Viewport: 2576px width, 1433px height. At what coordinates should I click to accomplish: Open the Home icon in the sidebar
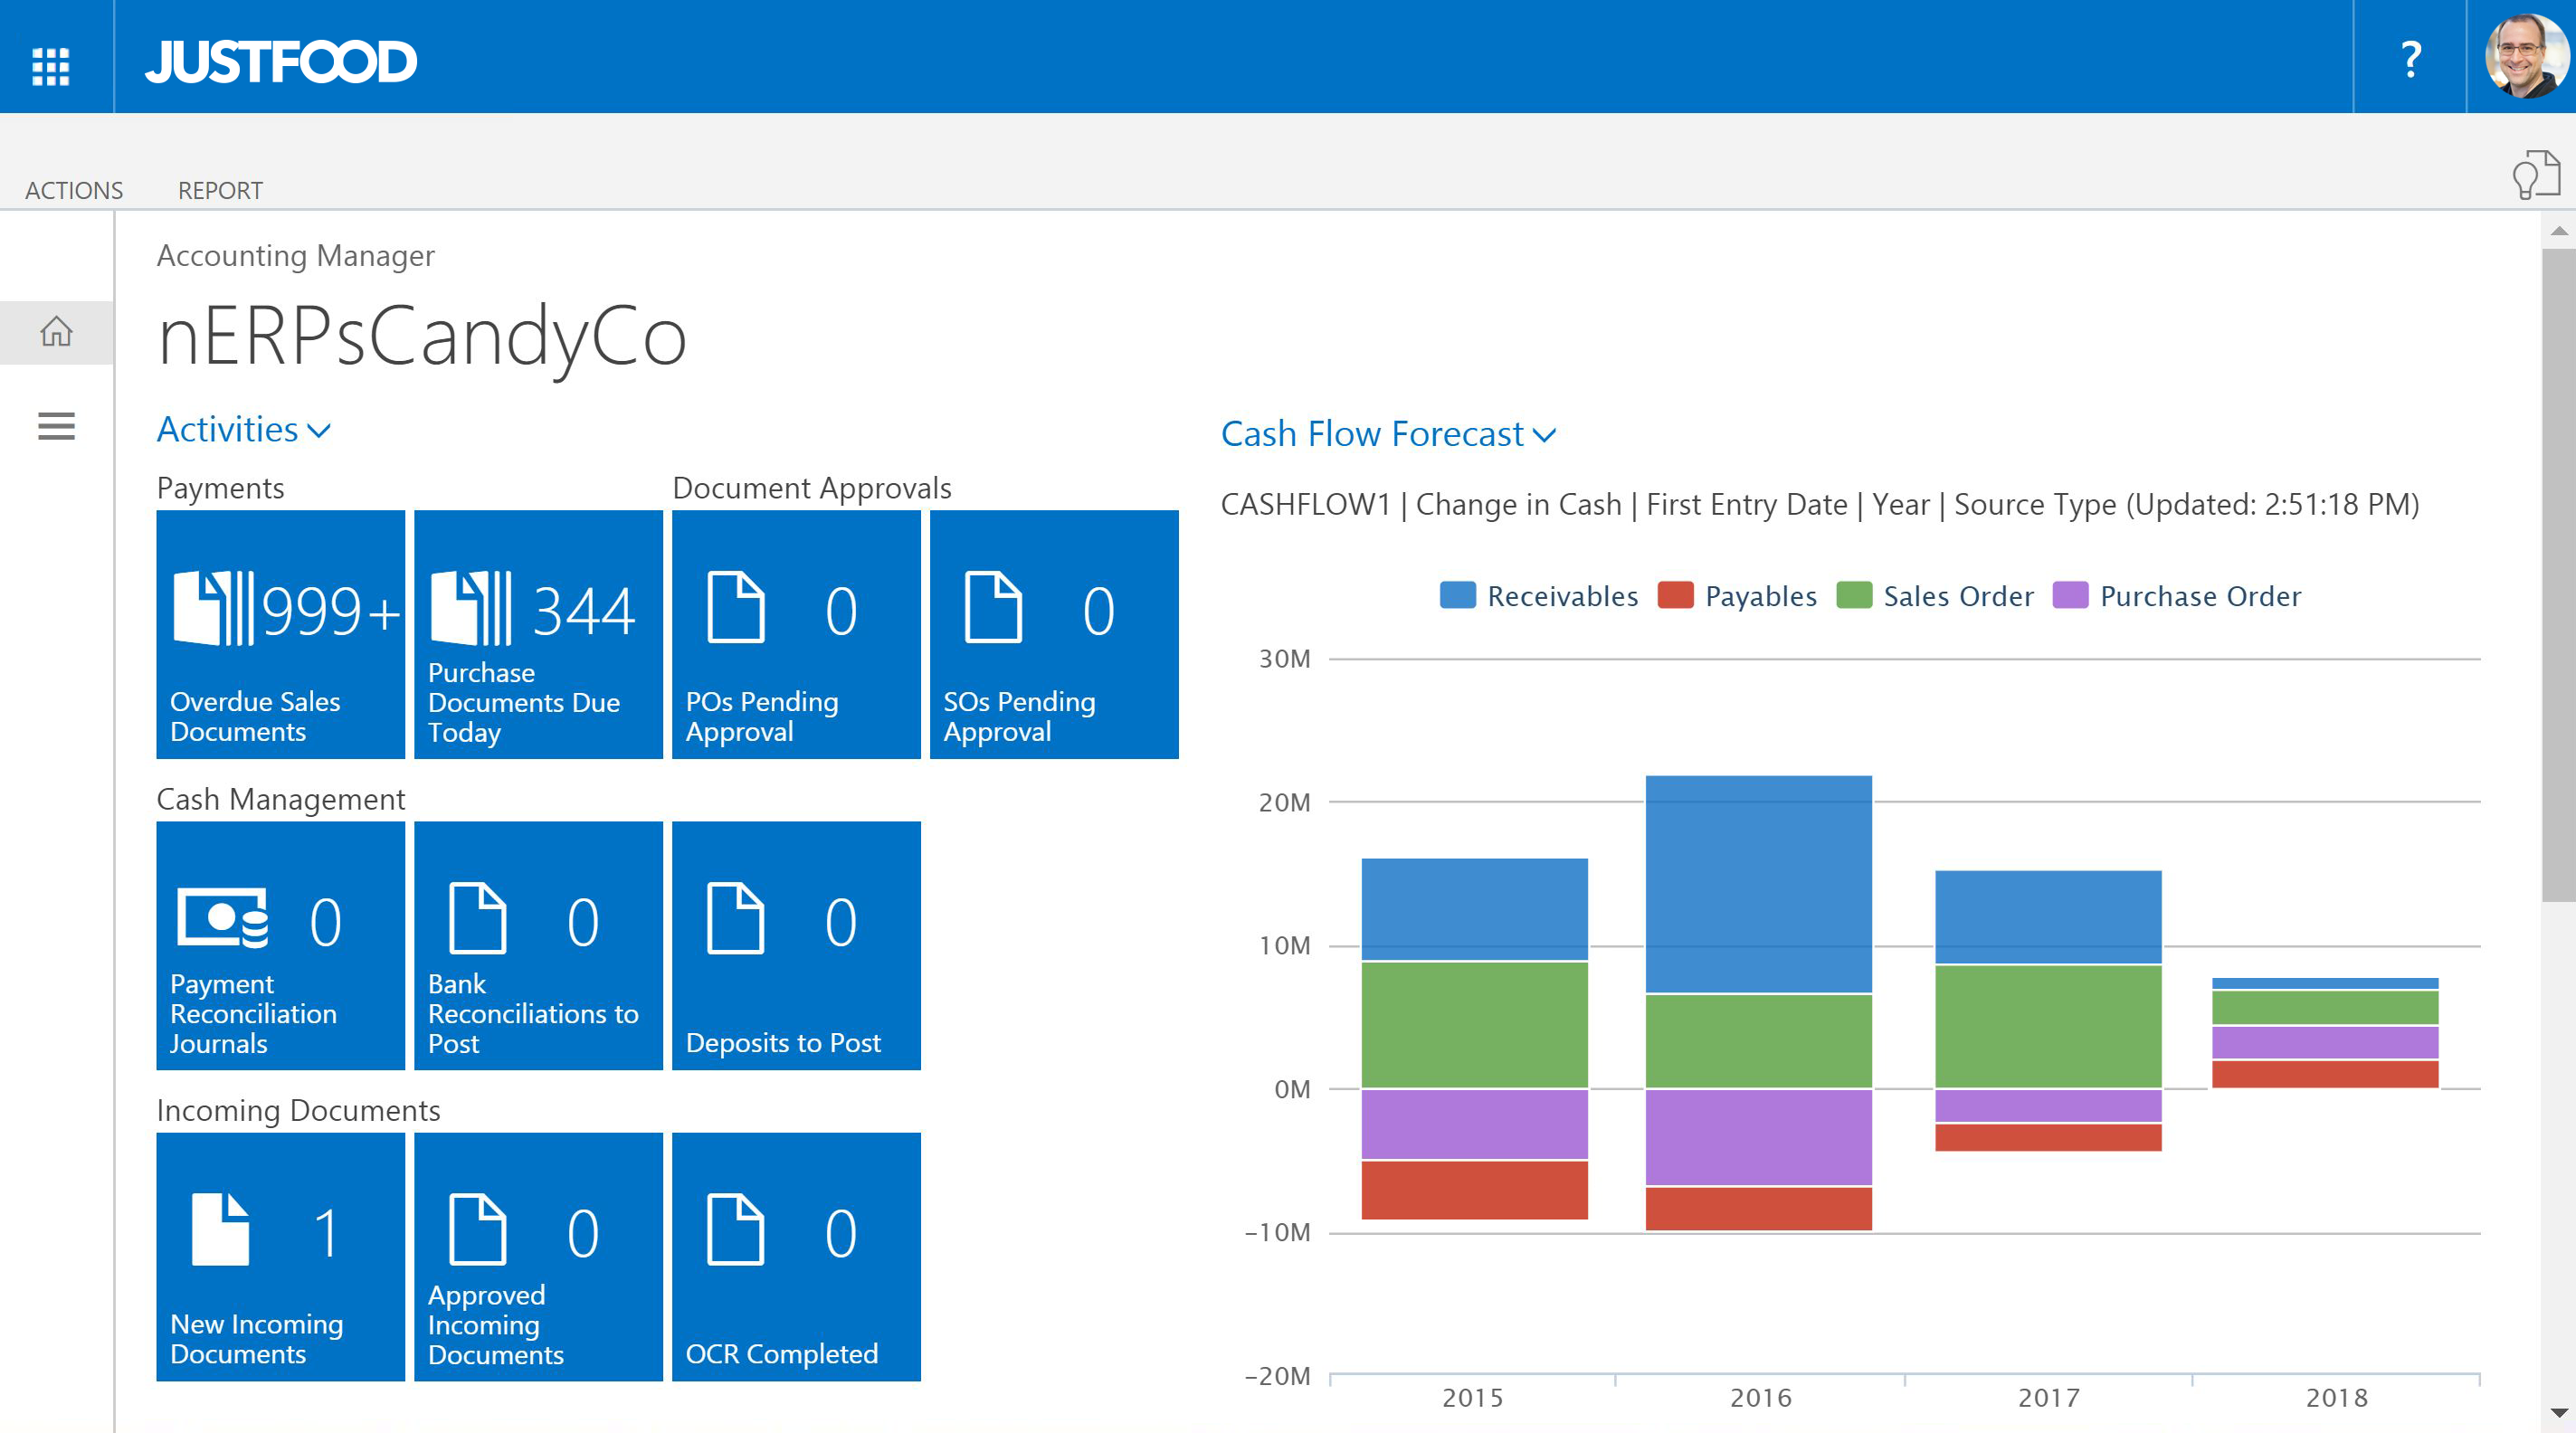(55, 333)
